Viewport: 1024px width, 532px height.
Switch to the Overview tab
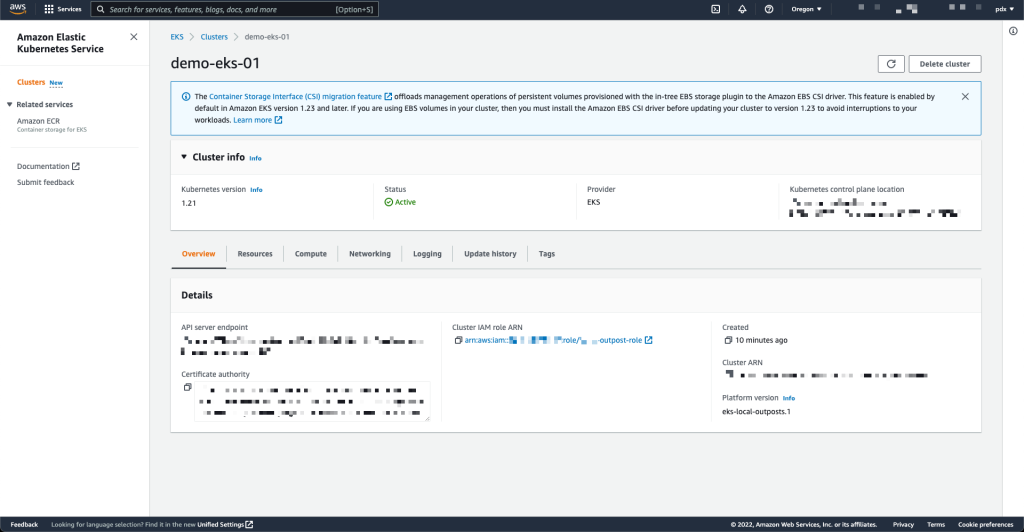click(x=199, y=254)
